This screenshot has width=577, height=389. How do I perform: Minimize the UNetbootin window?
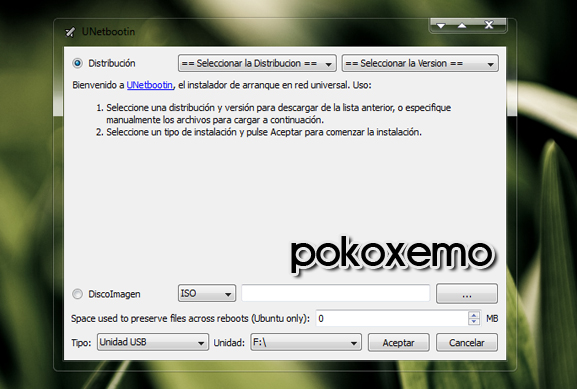coord(441,25)
